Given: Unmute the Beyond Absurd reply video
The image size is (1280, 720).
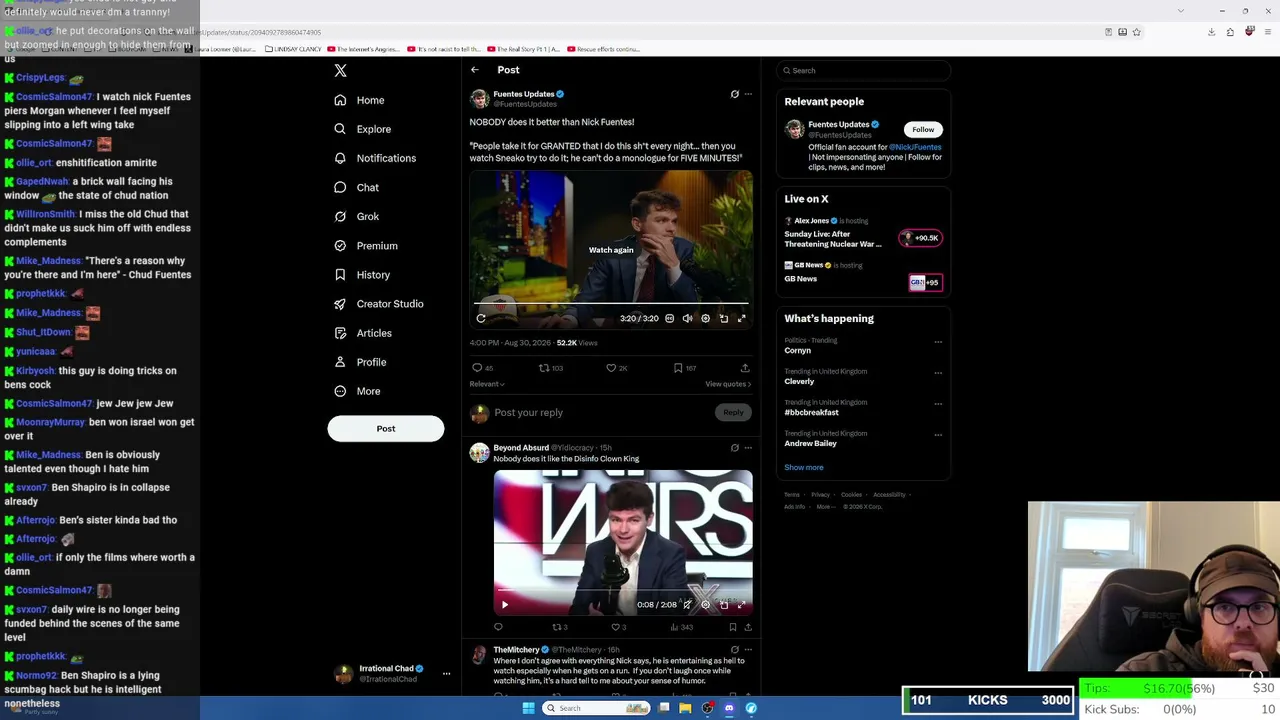Looking at the screenshot, I should (x=687, y=604).
